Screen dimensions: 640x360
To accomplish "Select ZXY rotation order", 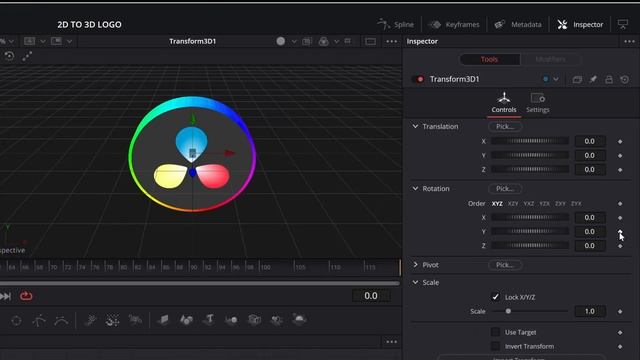I will coord(560,204).
